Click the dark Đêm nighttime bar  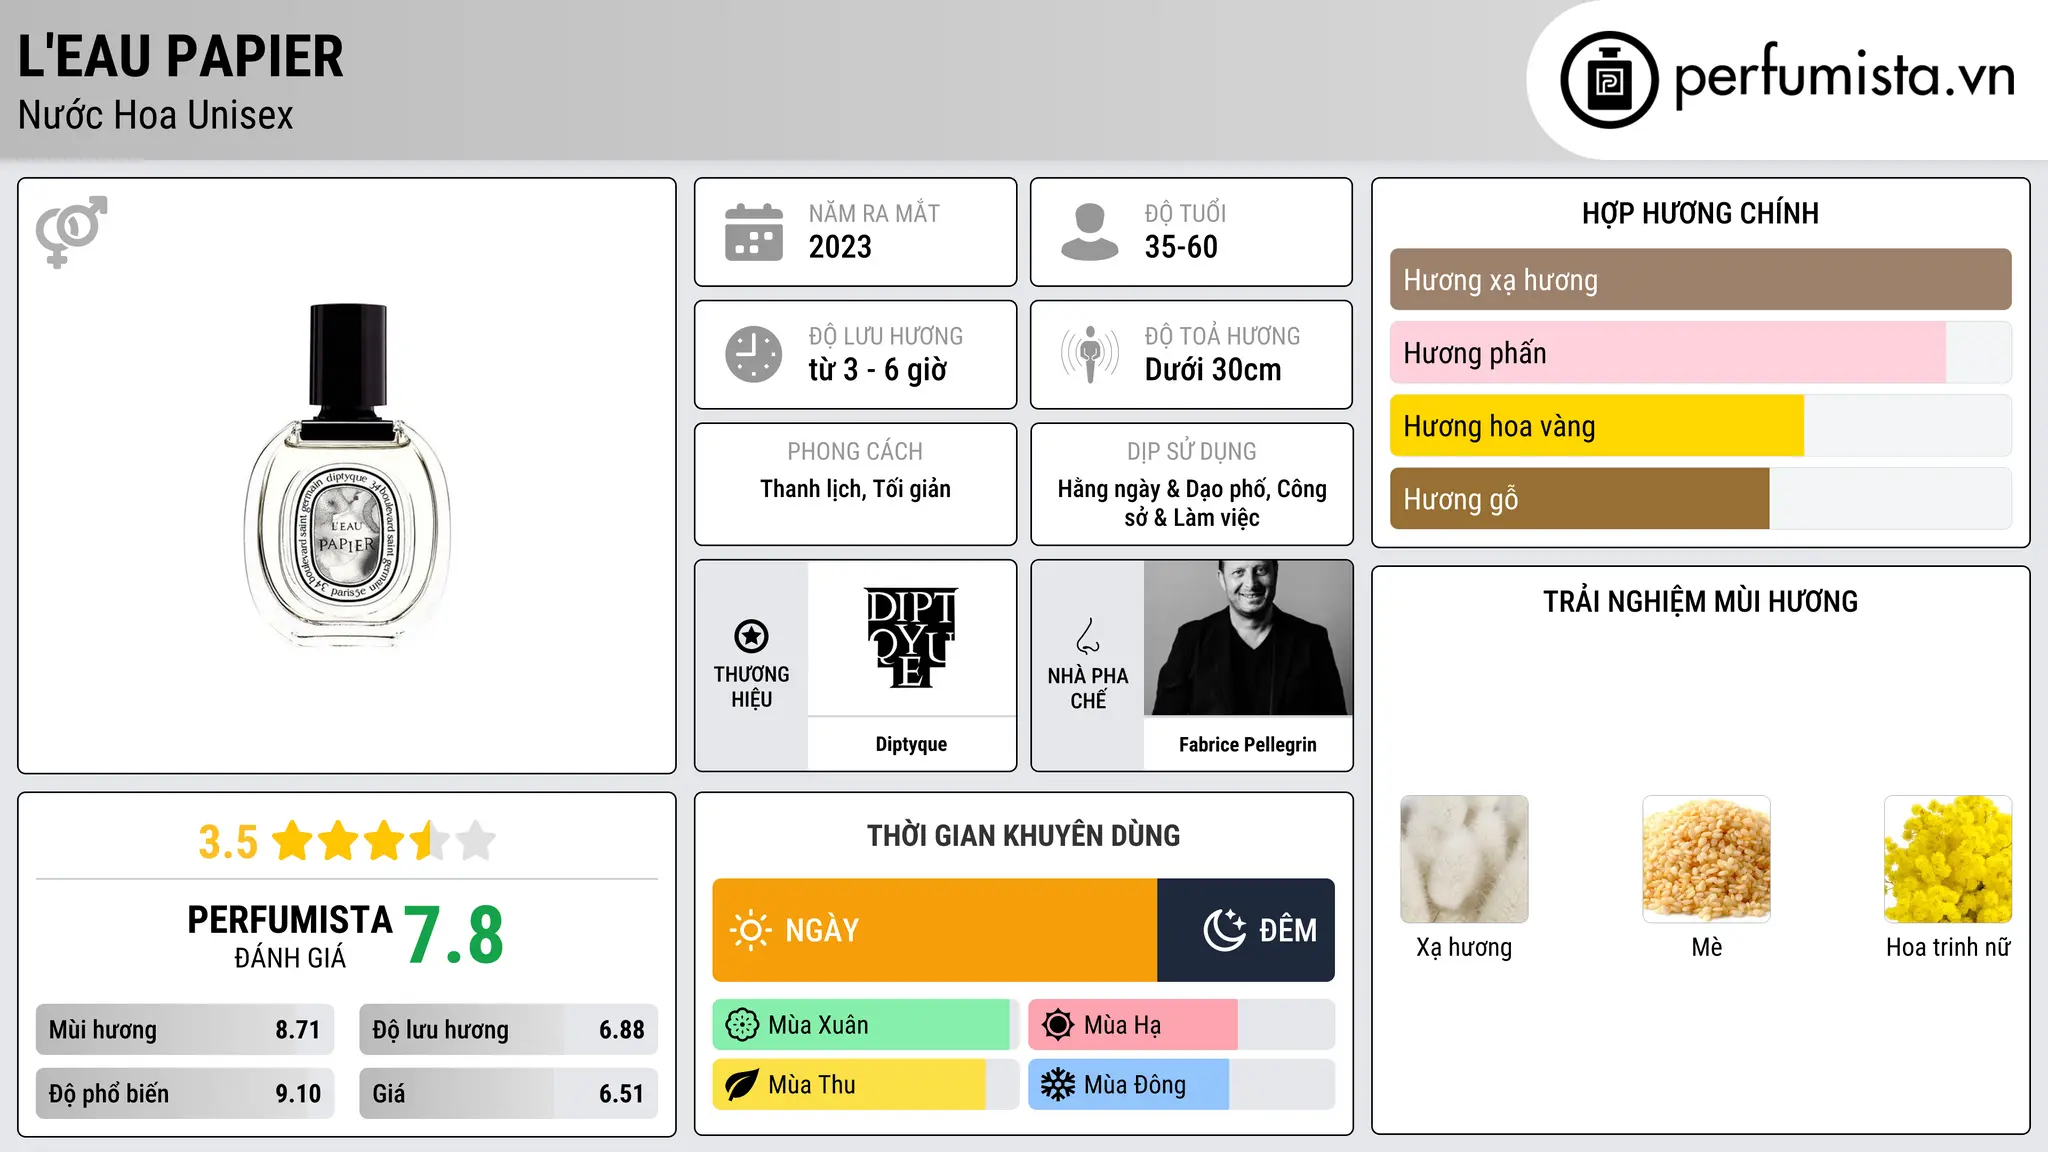click(x=1246, y=930)
